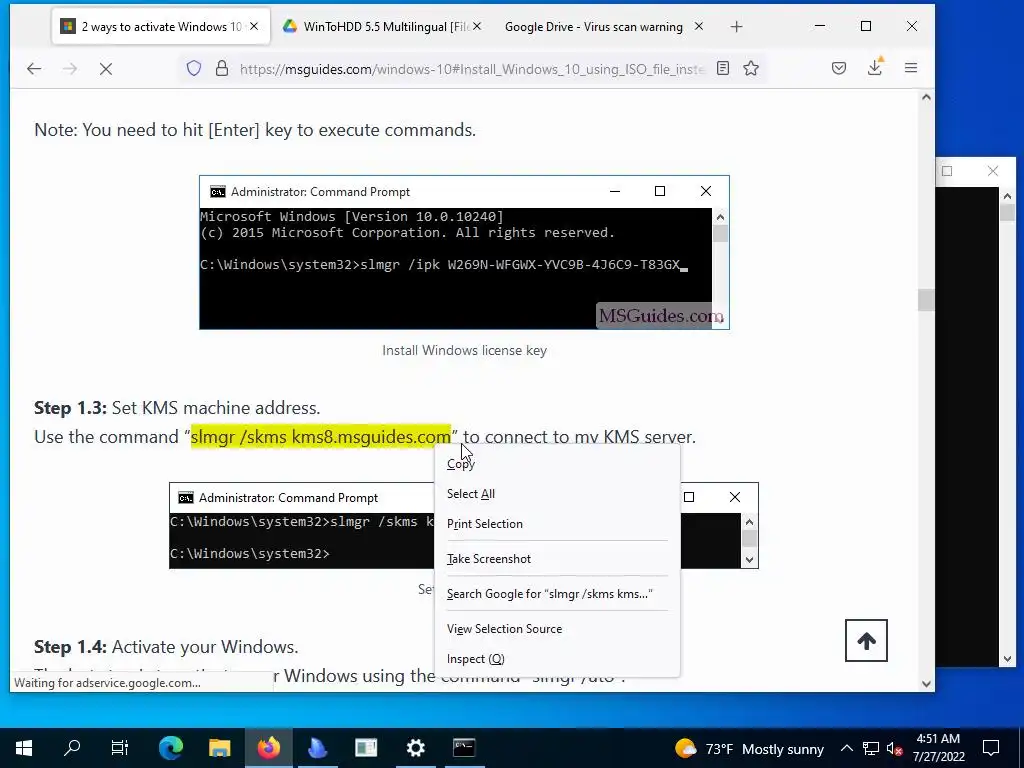Viewport: 1024px width, 768px height.
Task: Switch to WinToHDD 5.5 Multilingual tab
Action: coord(383,27)
